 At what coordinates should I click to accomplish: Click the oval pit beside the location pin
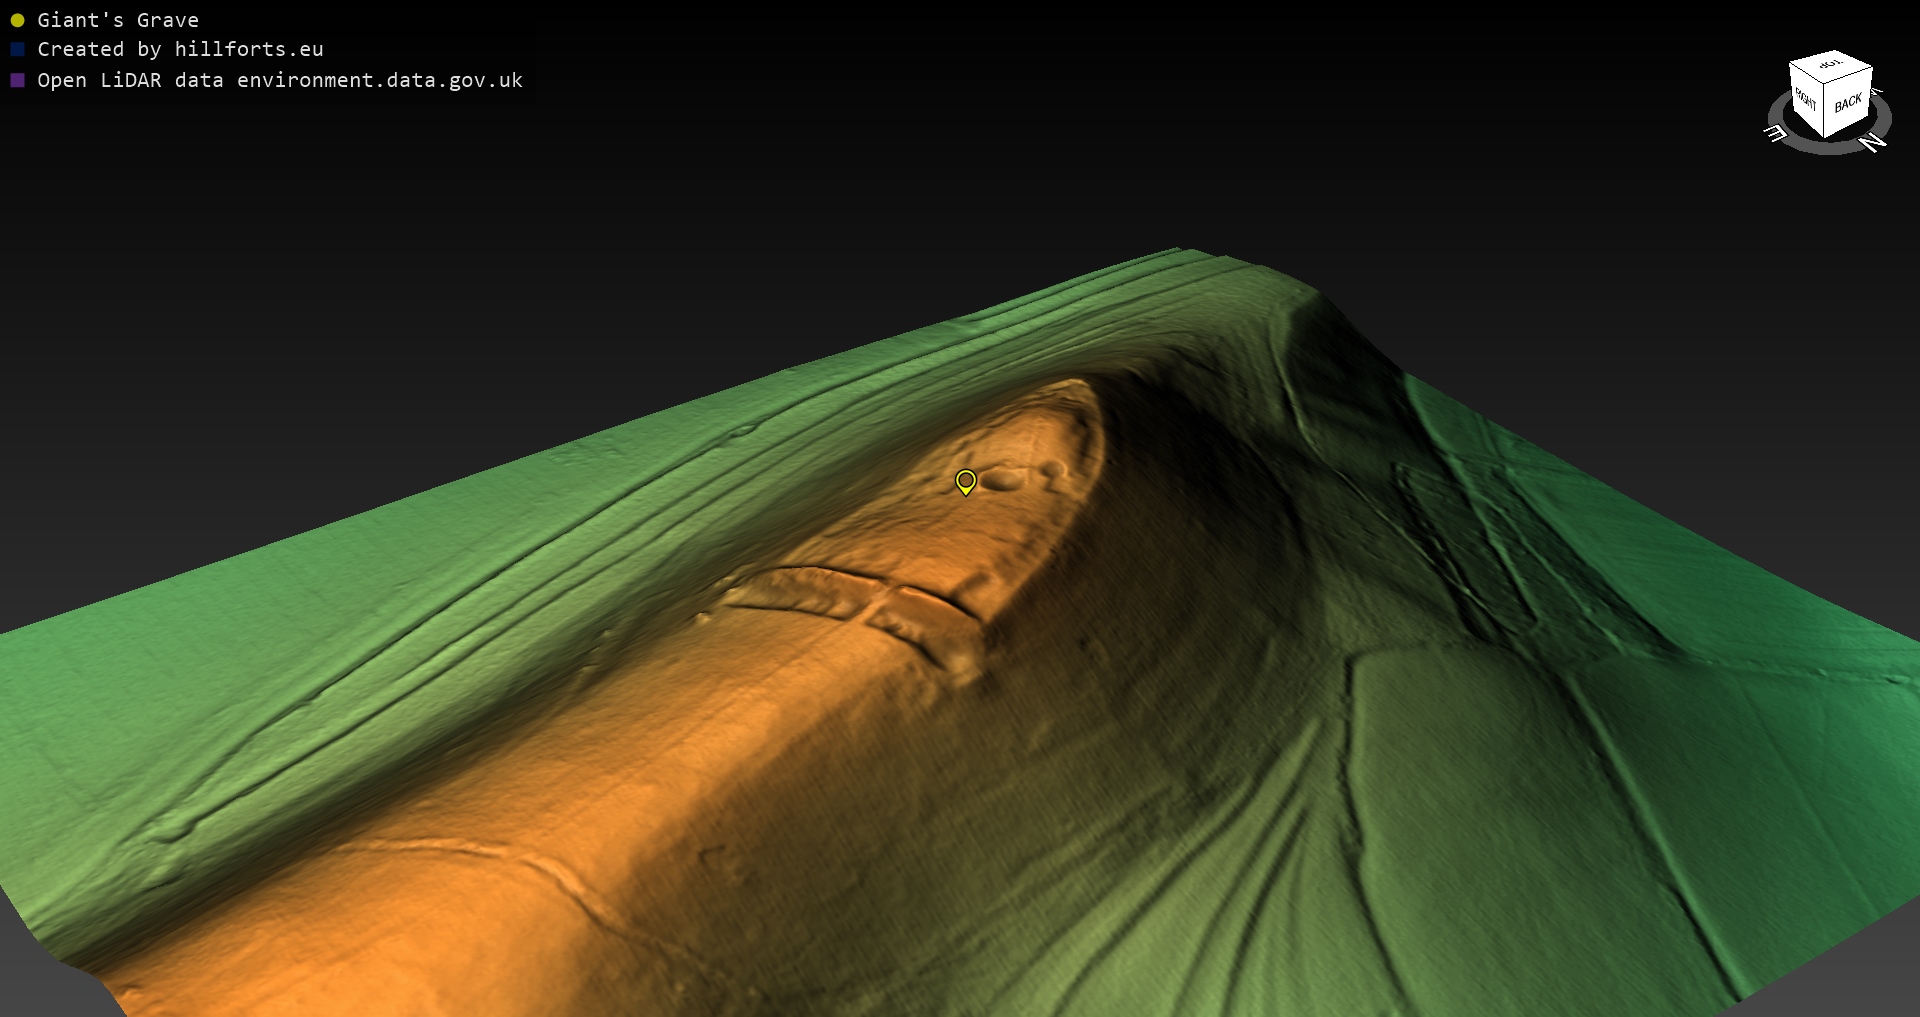click(1002, 481)
